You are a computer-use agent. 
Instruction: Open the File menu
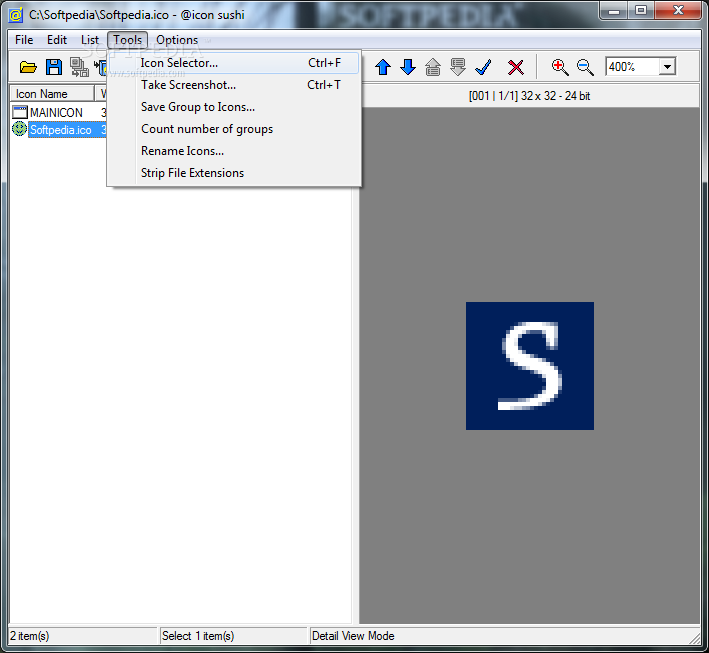24,40
